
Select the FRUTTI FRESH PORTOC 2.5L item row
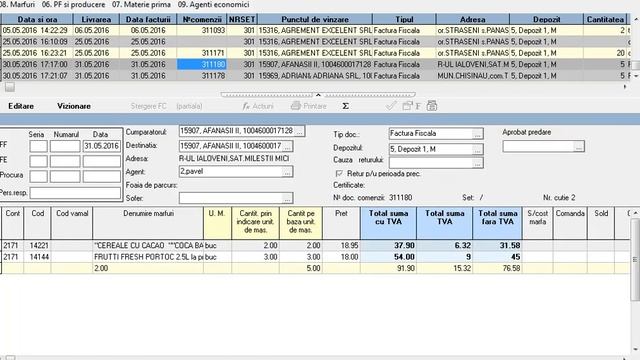click(314, 257)
